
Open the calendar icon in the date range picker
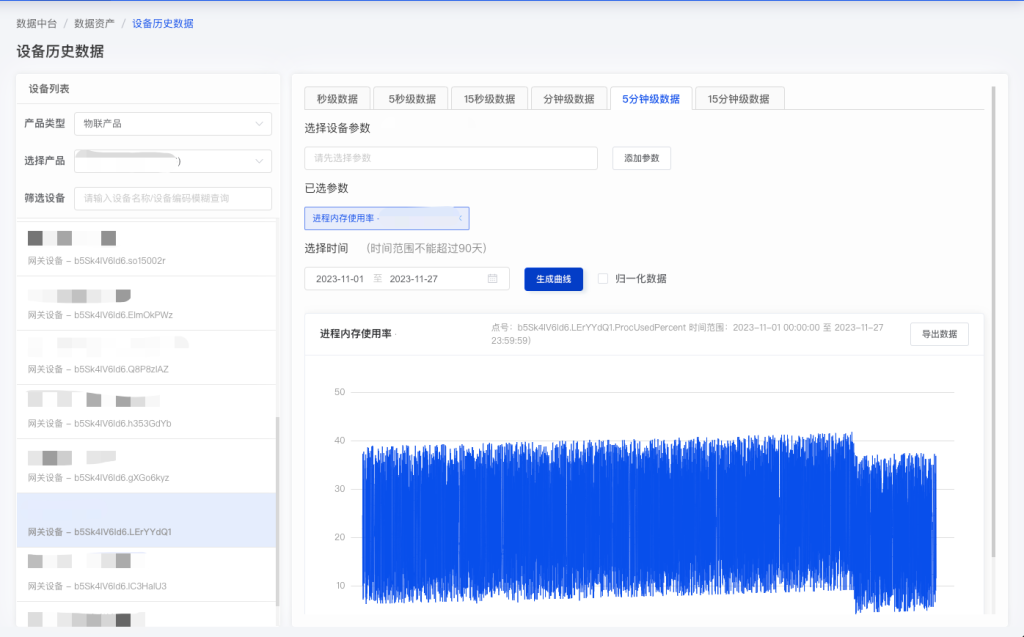(491, 279)
